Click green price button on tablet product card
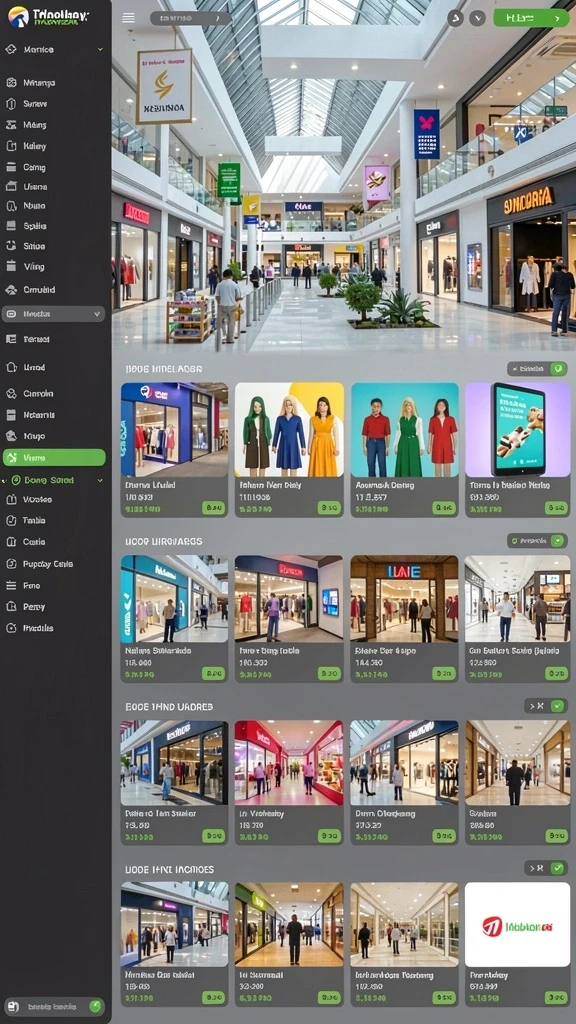This screenshot has height=1024, width=576. [556, 507]
